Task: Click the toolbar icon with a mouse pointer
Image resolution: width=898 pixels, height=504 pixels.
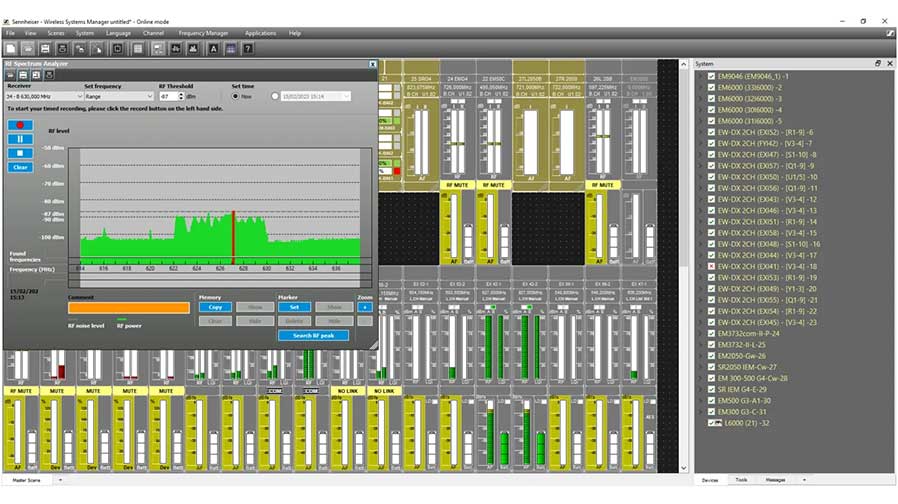Action: (x=97, y=49)
